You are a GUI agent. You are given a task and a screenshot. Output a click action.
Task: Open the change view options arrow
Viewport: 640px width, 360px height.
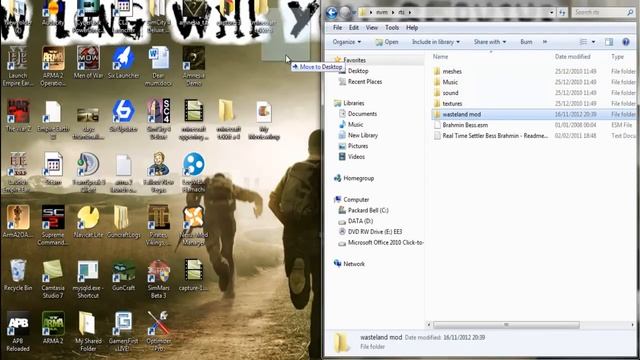pos(593,42)
